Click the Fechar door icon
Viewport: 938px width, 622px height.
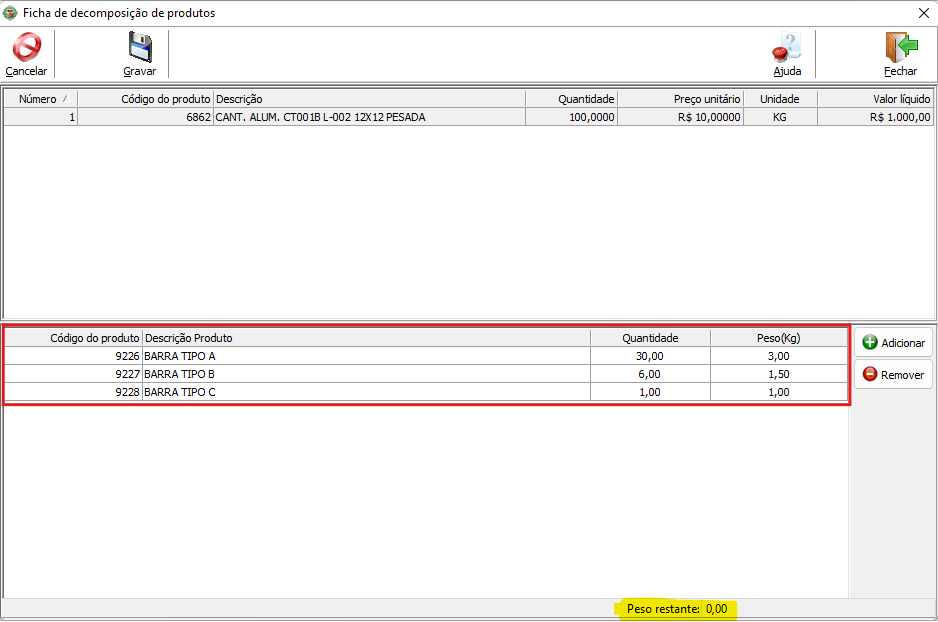point(900,48)
